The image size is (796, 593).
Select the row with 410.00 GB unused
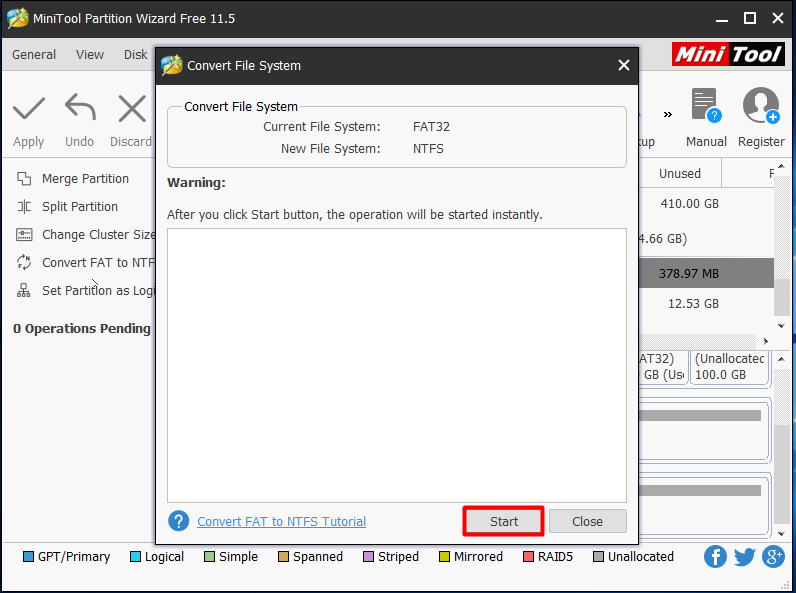[706, 204]
